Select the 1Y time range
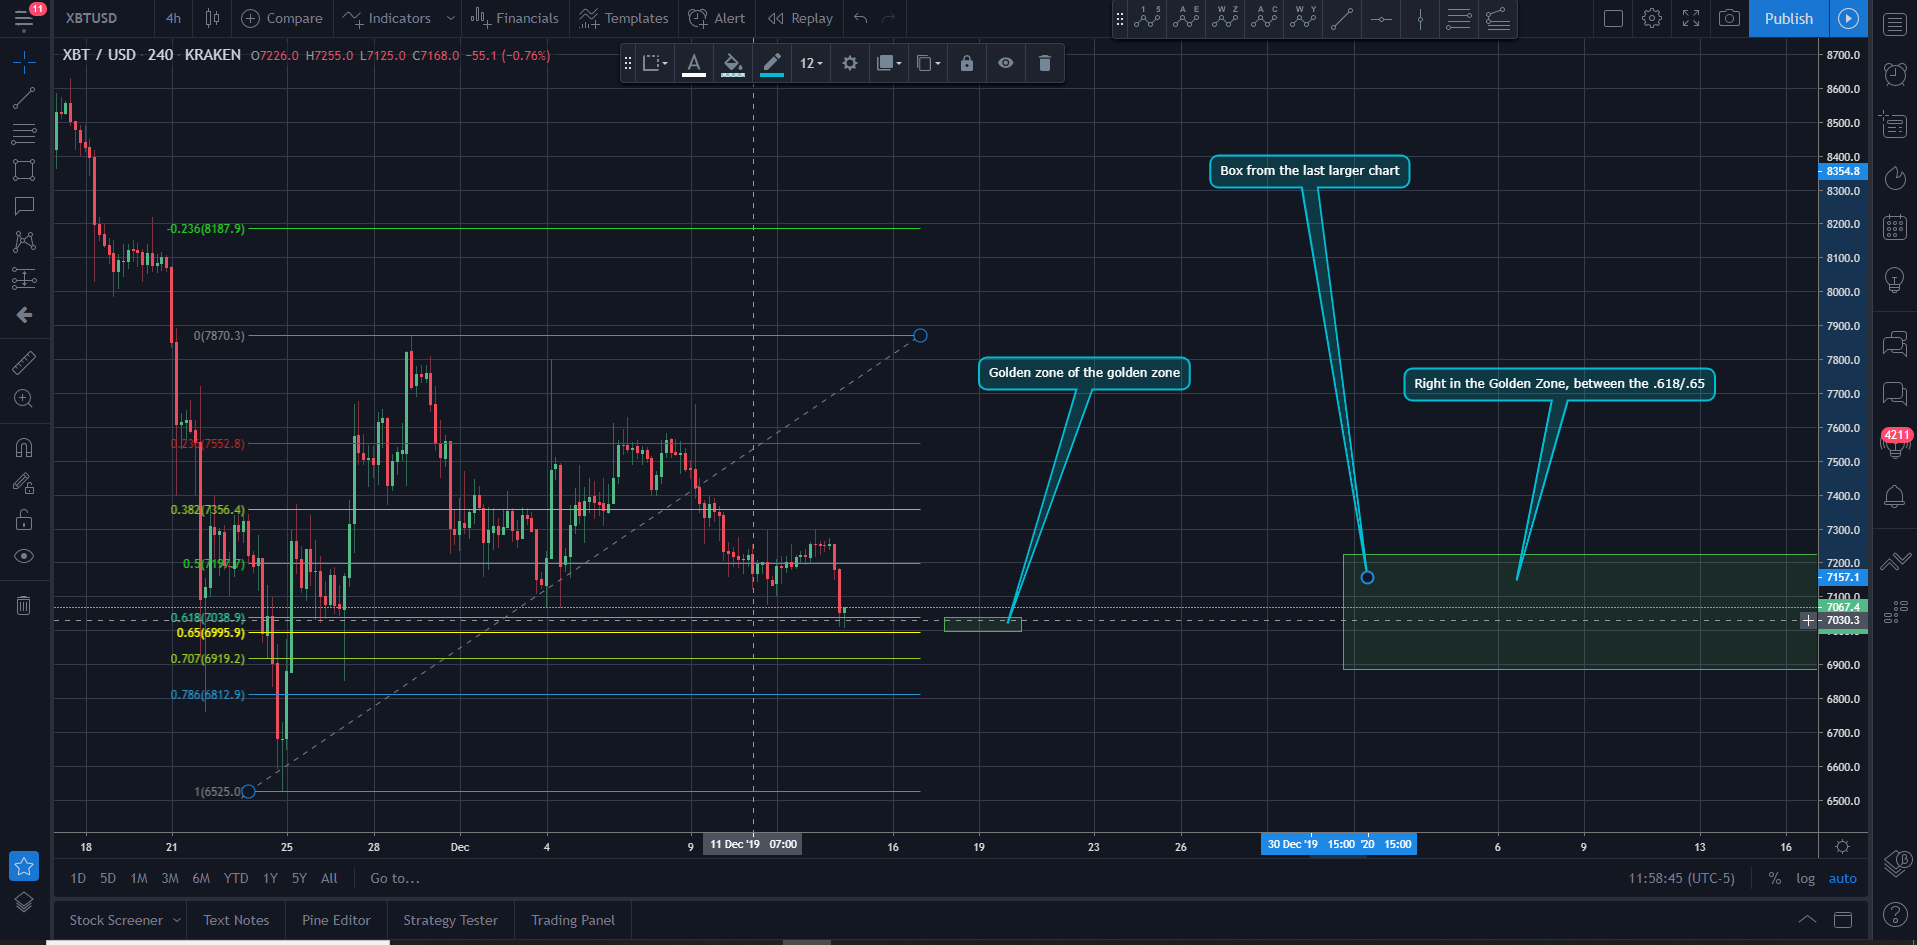 270,878
